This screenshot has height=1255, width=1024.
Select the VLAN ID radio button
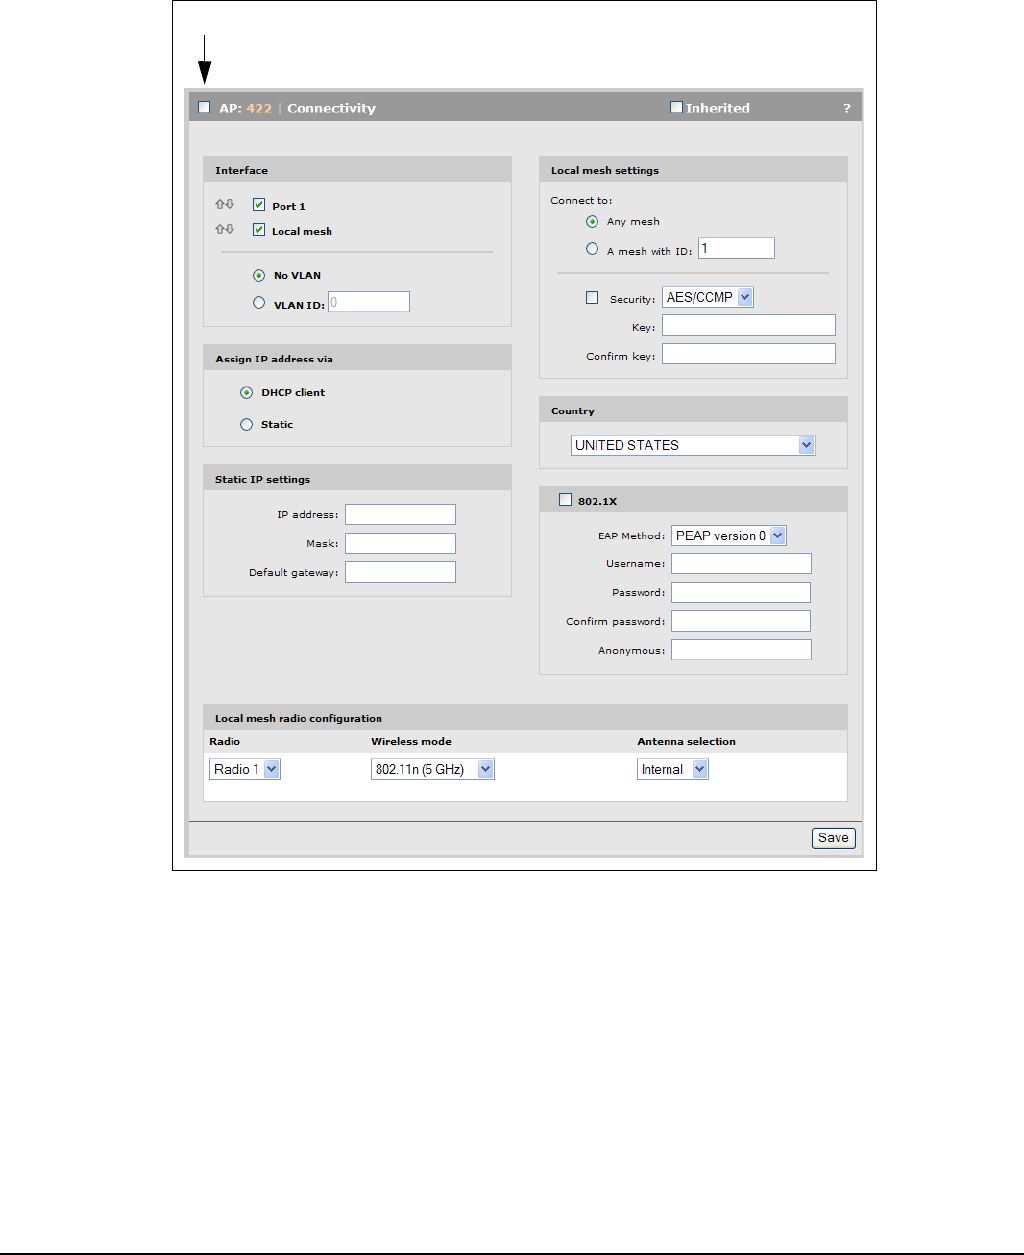point(259,303)
